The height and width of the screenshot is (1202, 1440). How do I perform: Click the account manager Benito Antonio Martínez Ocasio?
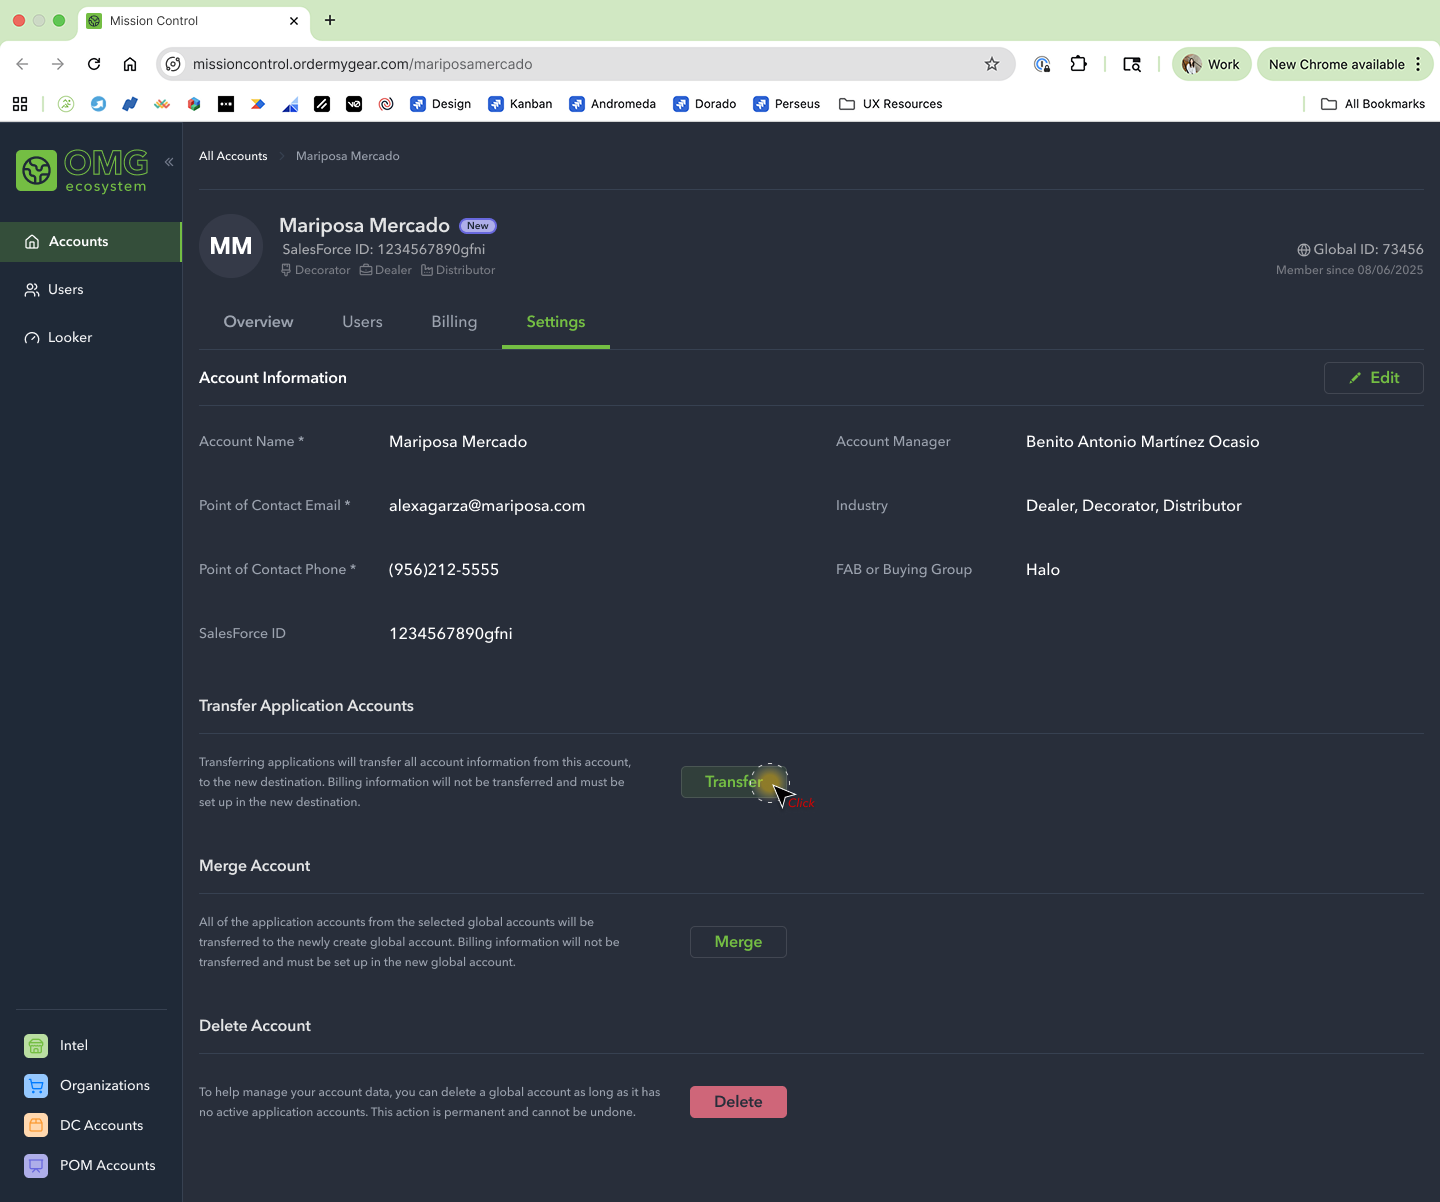1143,442
